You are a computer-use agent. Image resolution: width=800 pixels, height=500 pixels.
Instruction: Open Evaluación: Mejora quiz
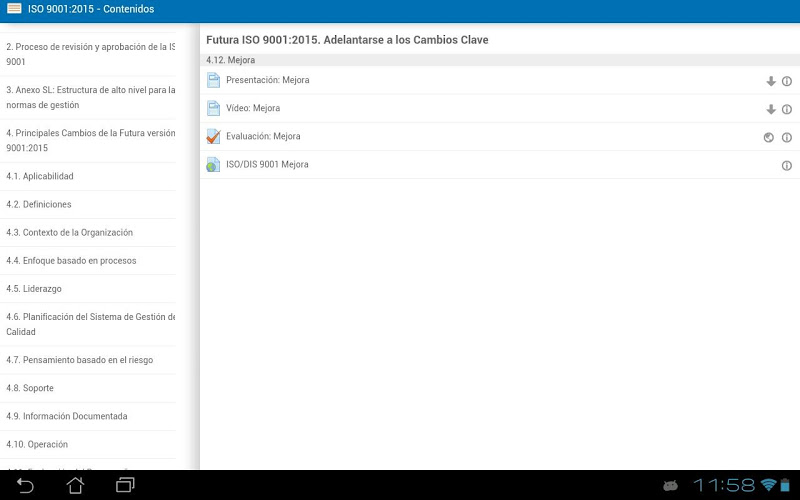[499, 136]
